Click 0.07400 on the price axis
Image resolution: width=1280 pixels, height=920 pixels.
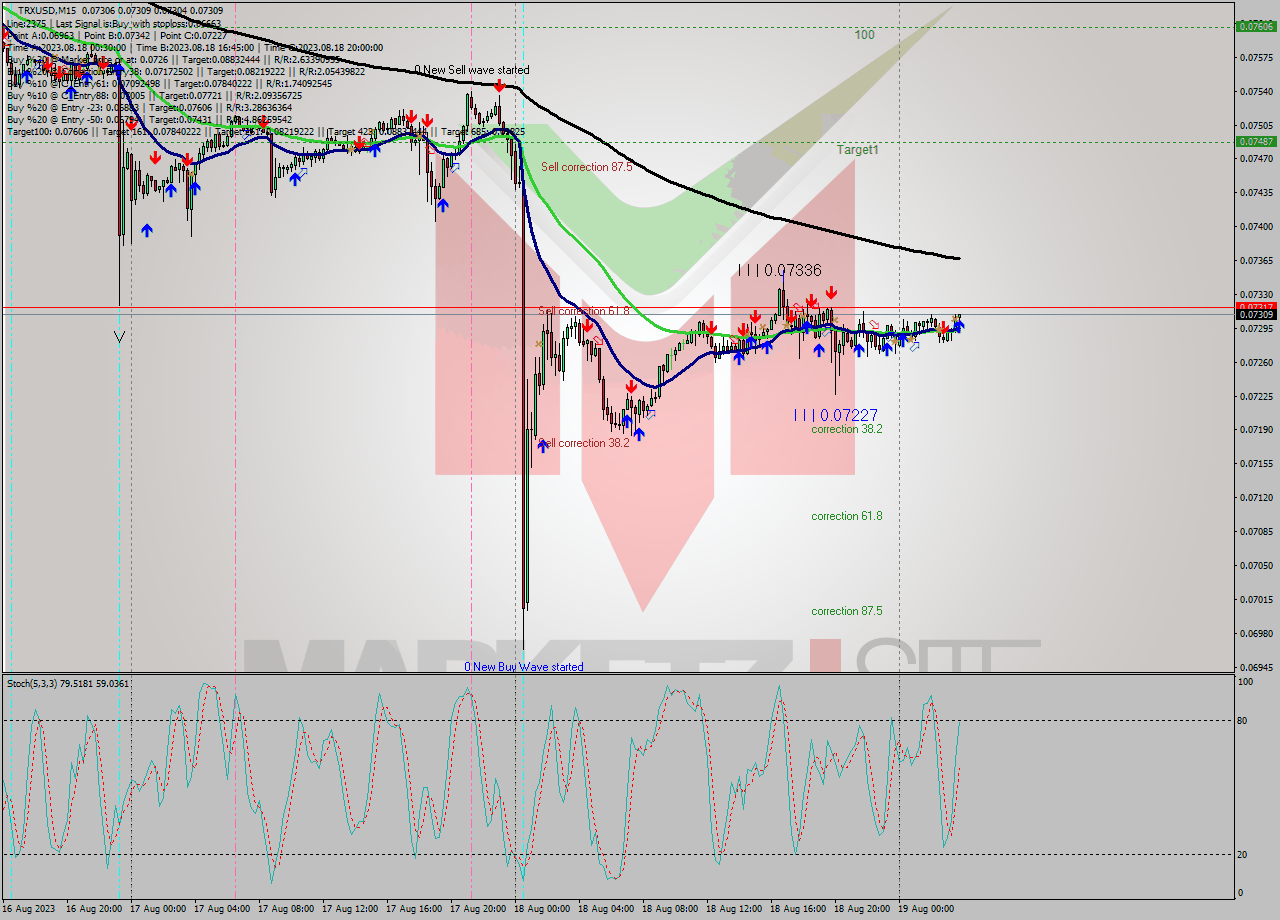point(1256,227)
